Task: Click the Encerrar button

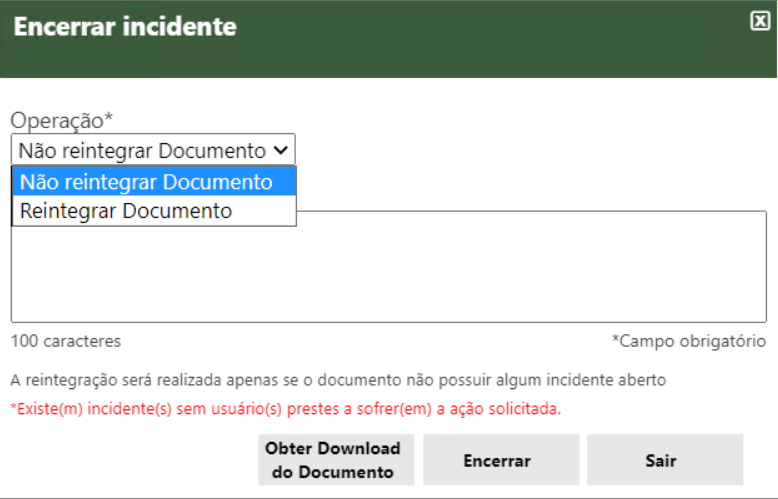Action: 501,460
